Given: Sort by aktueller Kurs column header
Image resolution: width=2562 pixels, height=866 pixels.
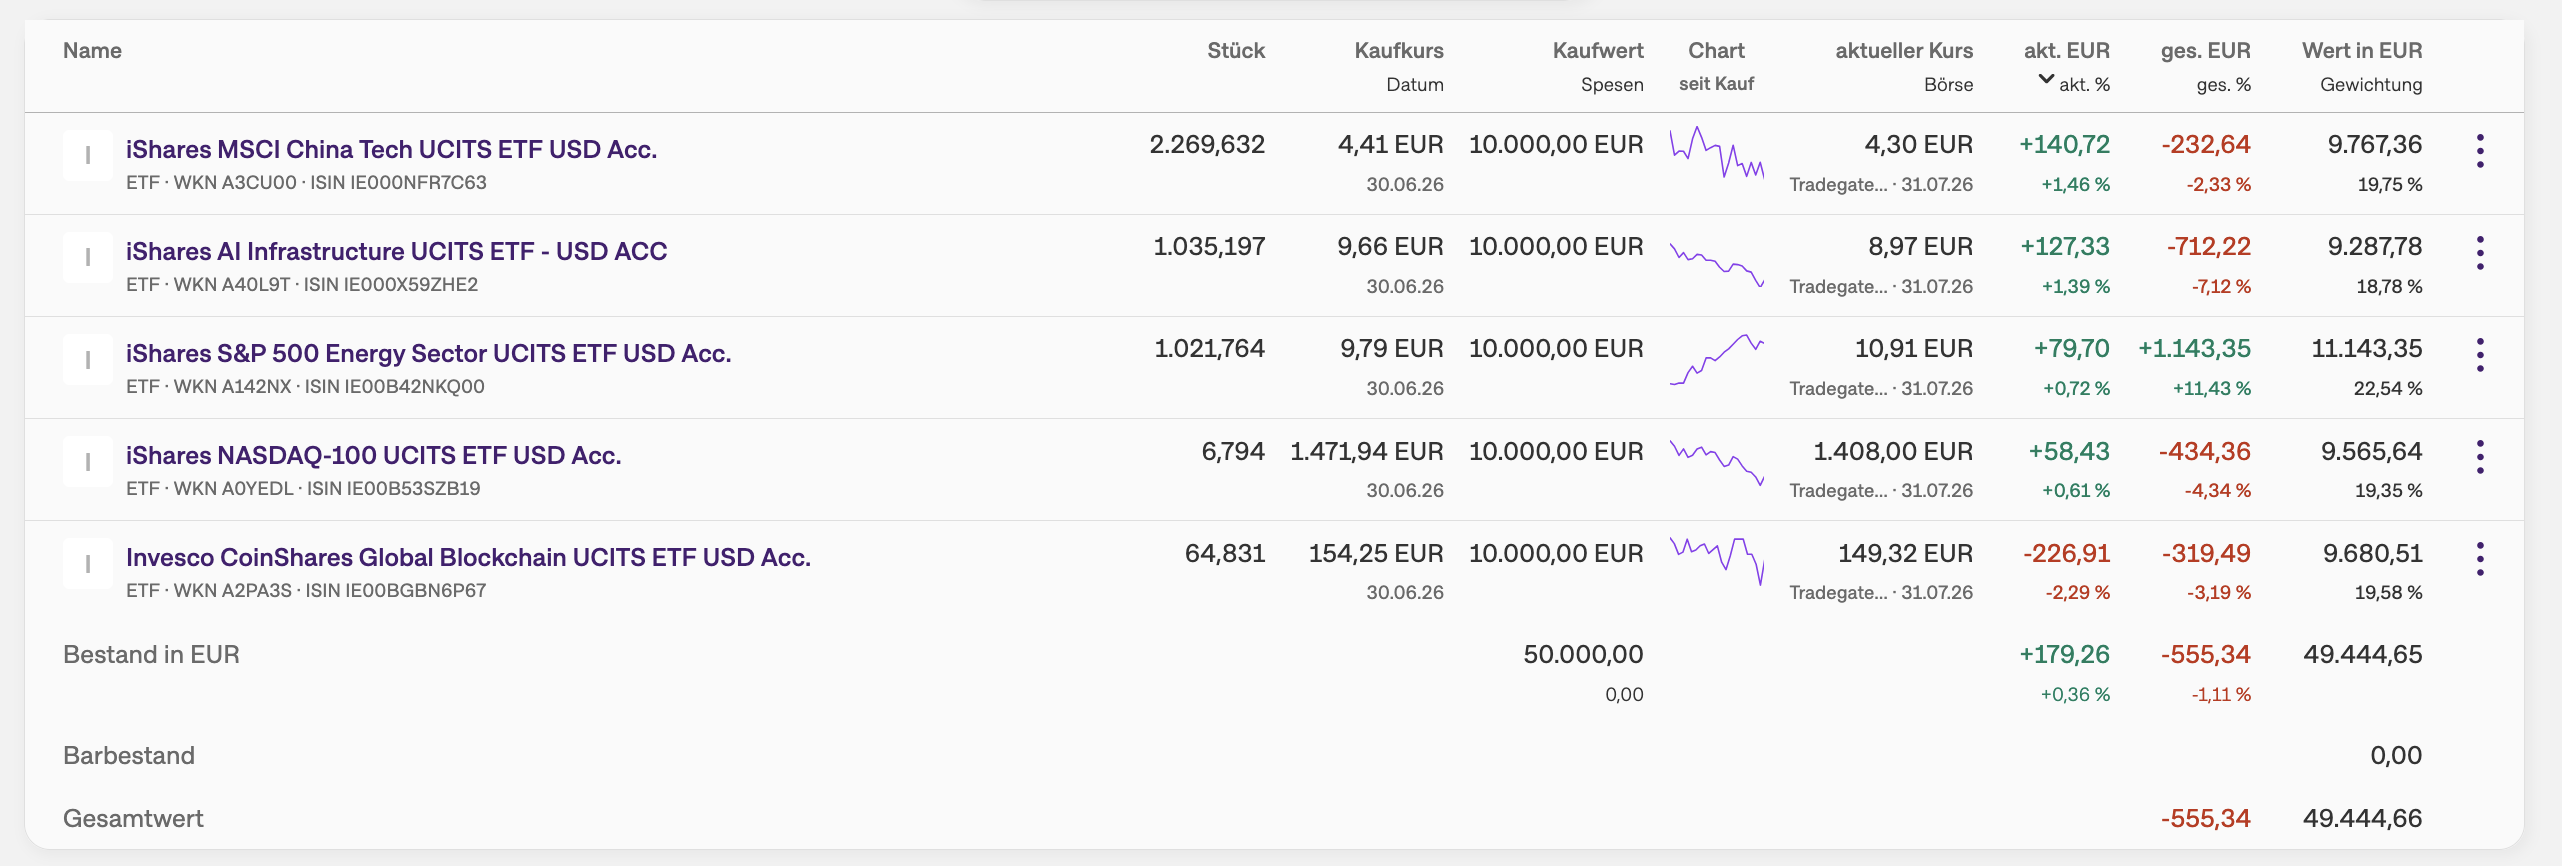Looking at the screenshot, I should pyautogui.click(x=1904, y=50).
